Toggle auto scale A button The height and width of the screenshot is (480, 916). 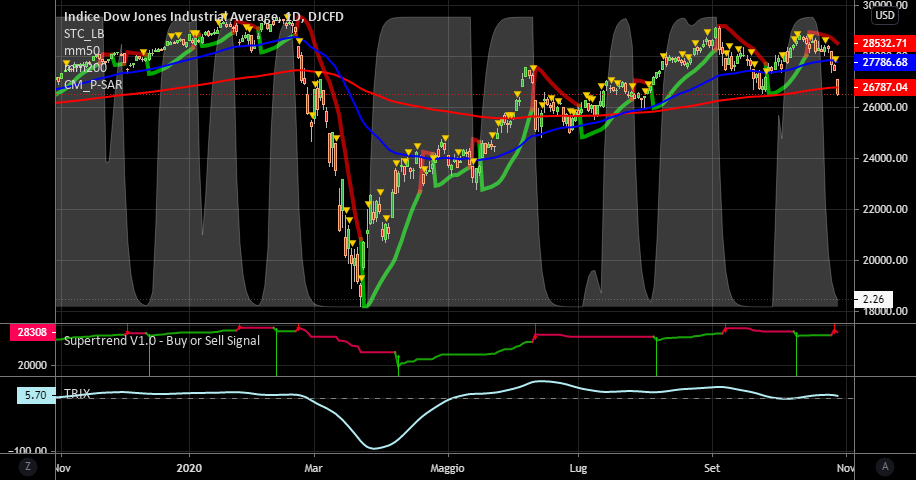click(x=885, y=466)
